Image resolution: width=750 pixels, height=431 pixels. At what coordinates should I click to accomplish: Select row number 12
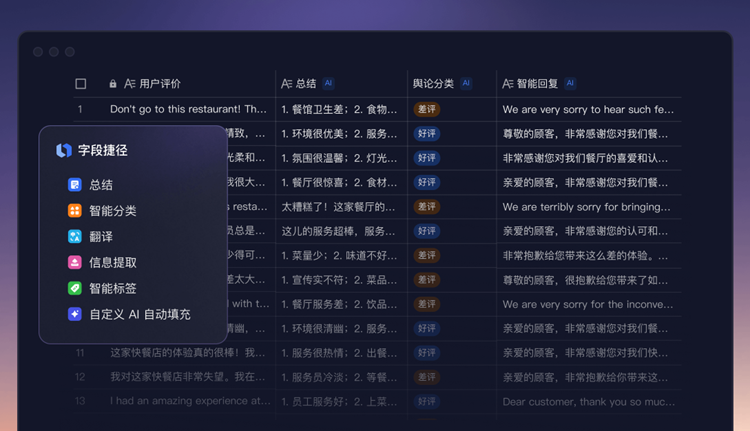point(80,377)
